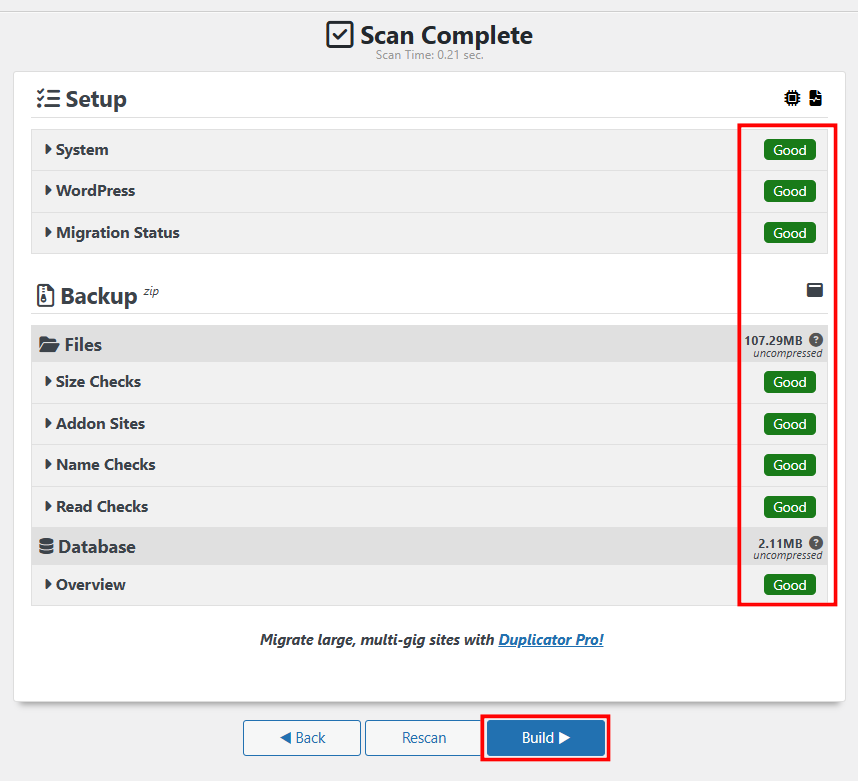The width and height of the screenshot is (858, 781).
Task: Expand the Size Checks row
Action: coord(430,382)
